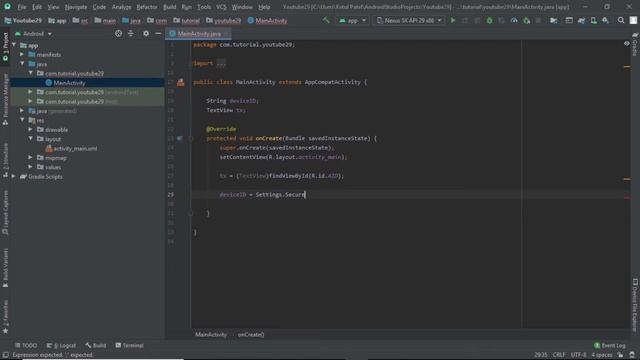Open the Refactor menu
Image resolution: width=640 pixels, height=360 pixels.
147,7
